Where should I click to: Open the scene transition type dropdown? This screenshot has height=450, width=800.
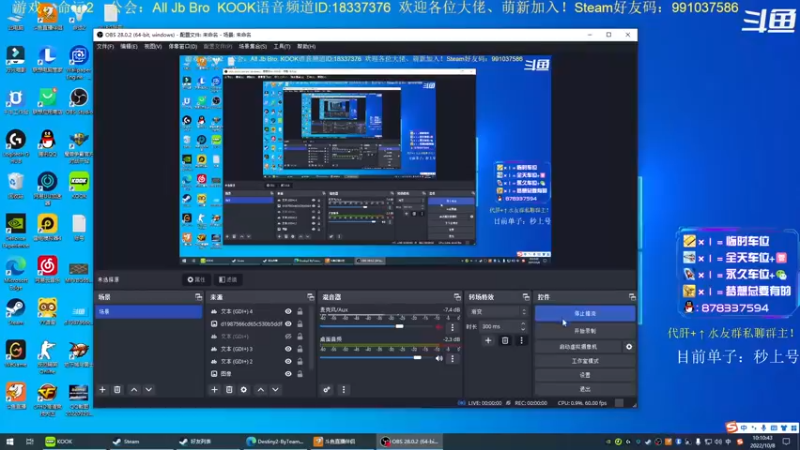(498, 311)
